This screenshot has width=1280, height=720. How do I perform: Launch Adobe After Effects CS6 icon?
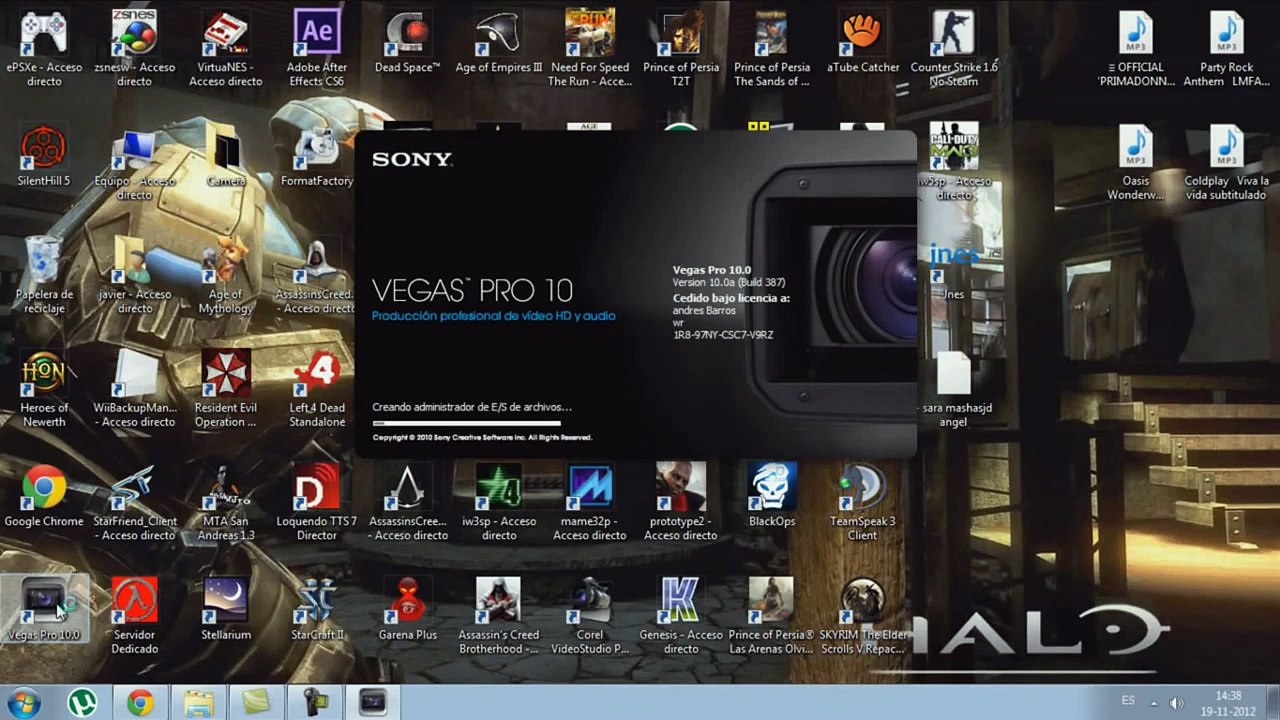coord(317,46)
